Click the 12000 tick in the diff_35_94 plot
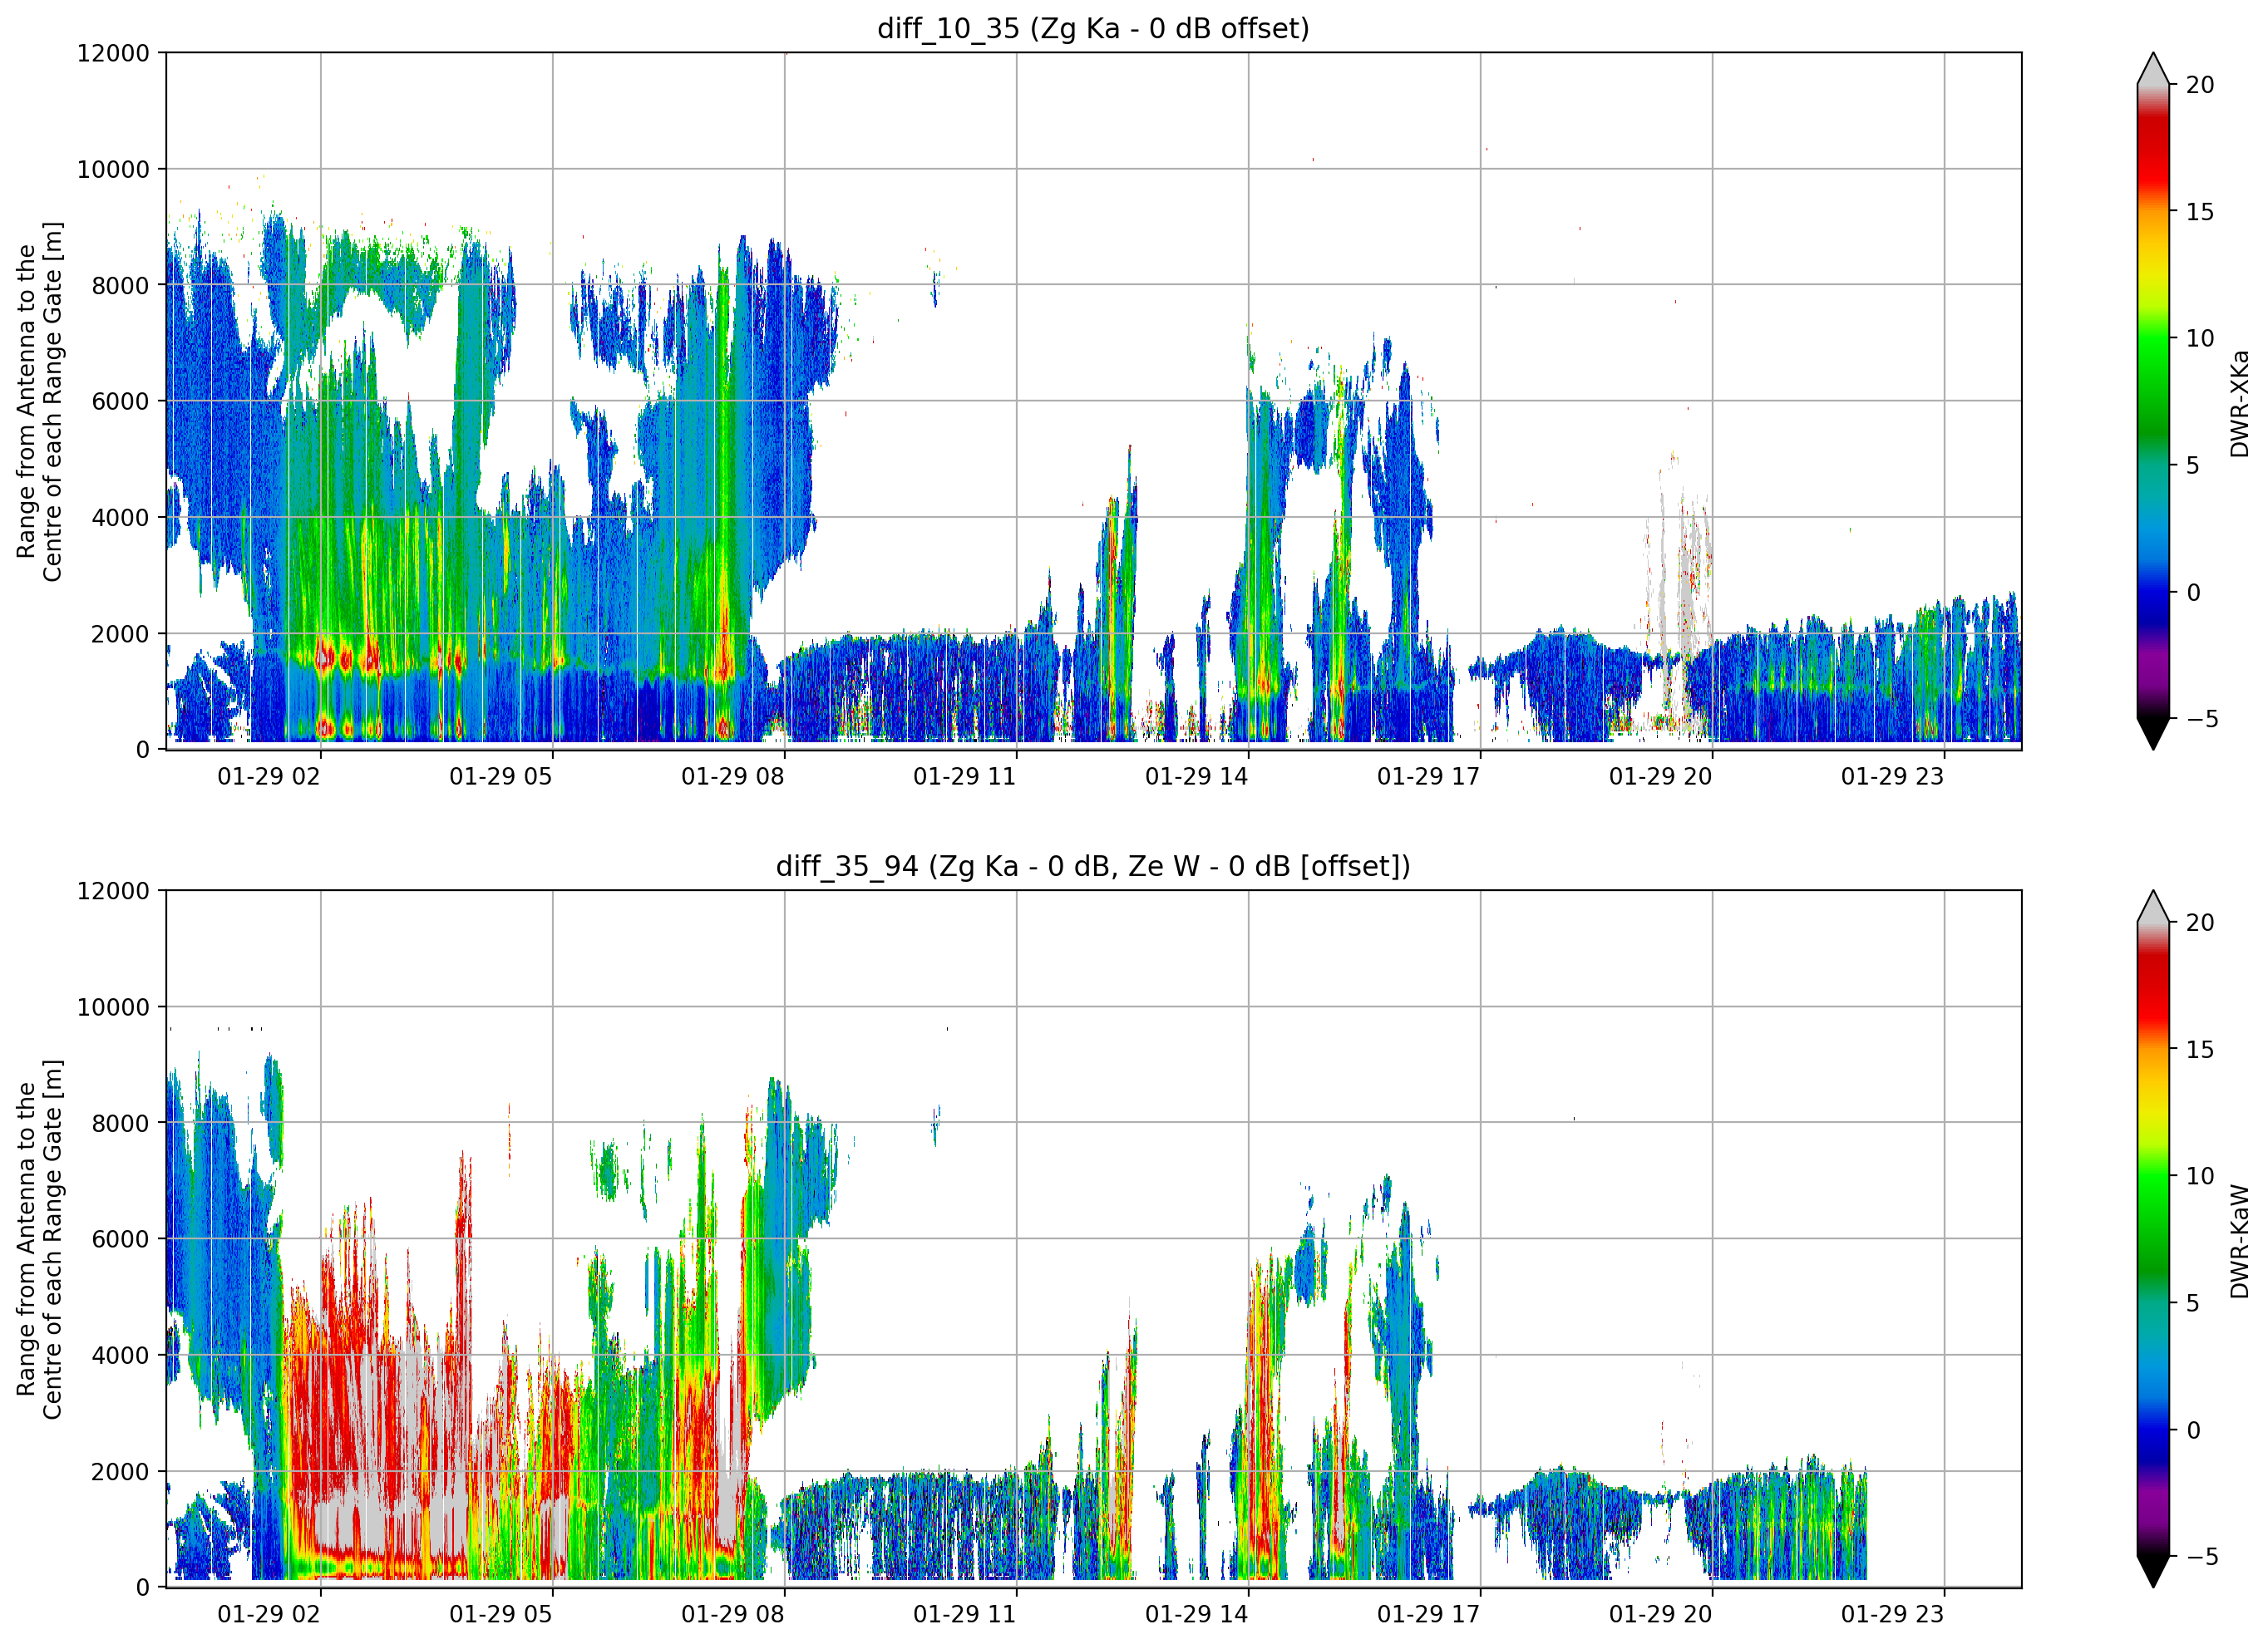Image resolution: width=2268 pixels, height=1644 pixels. 113,891
